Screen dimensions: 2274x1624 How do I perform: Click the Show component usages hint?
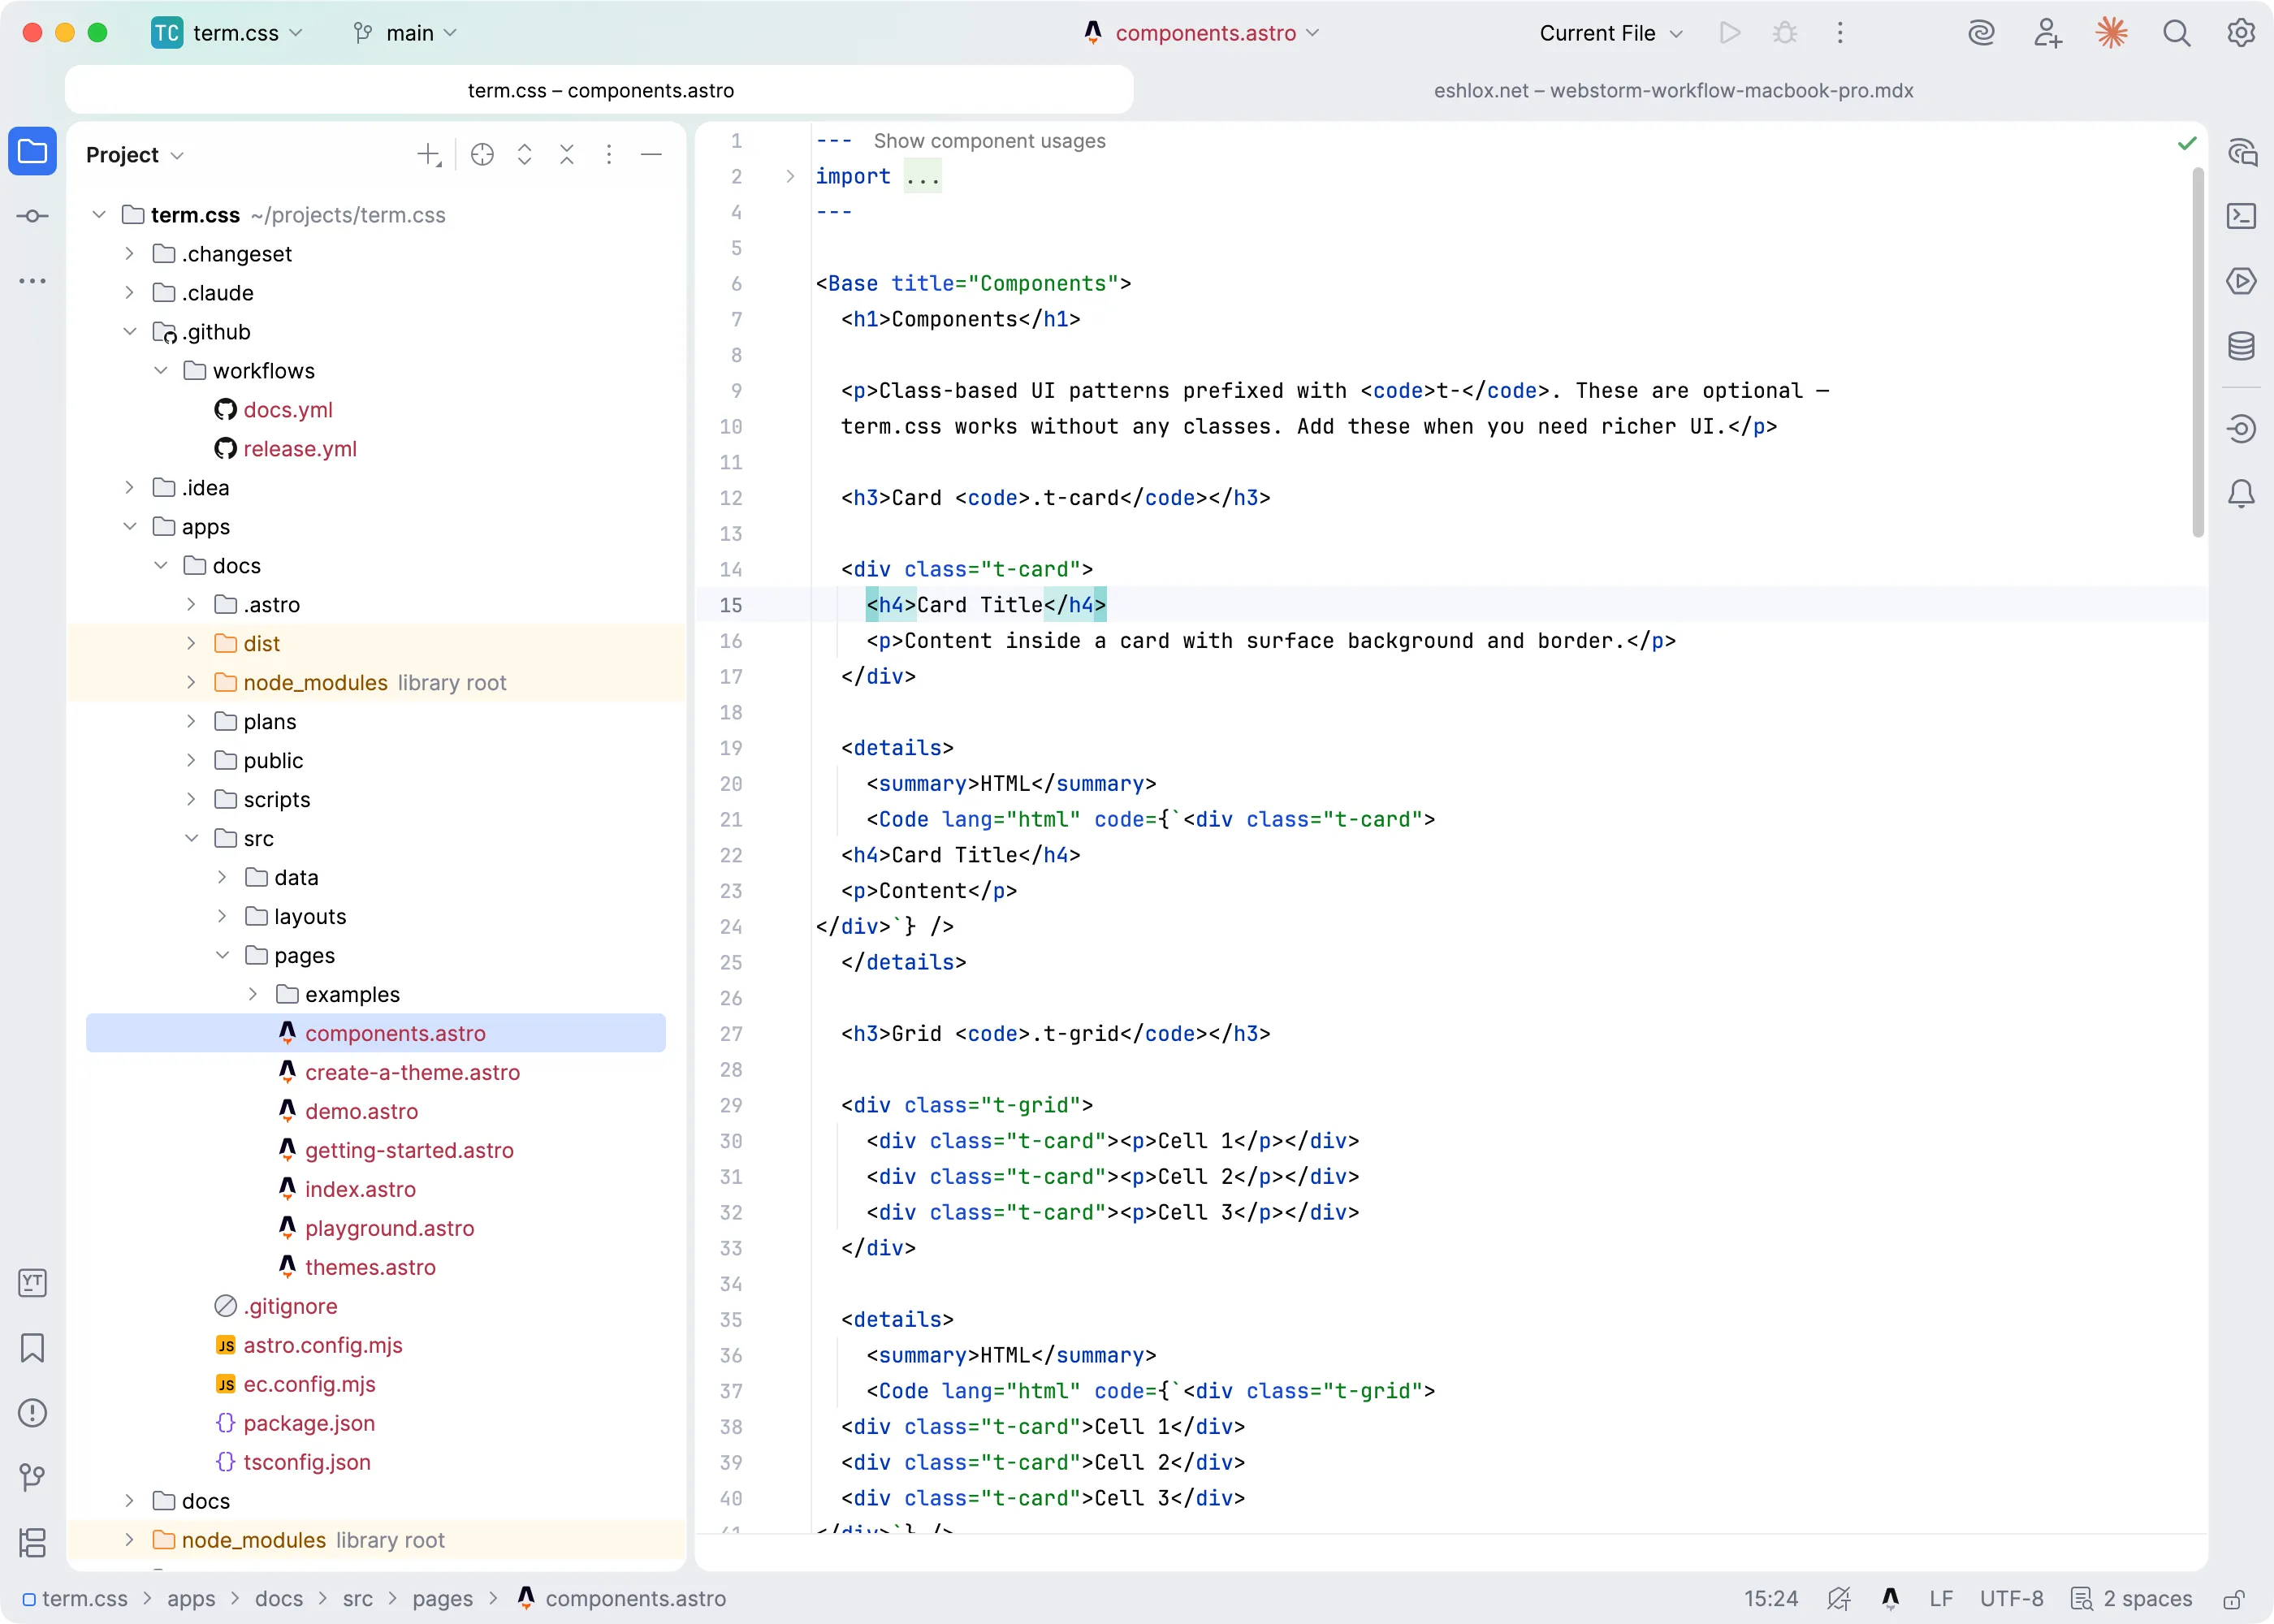tap(988, 141)
